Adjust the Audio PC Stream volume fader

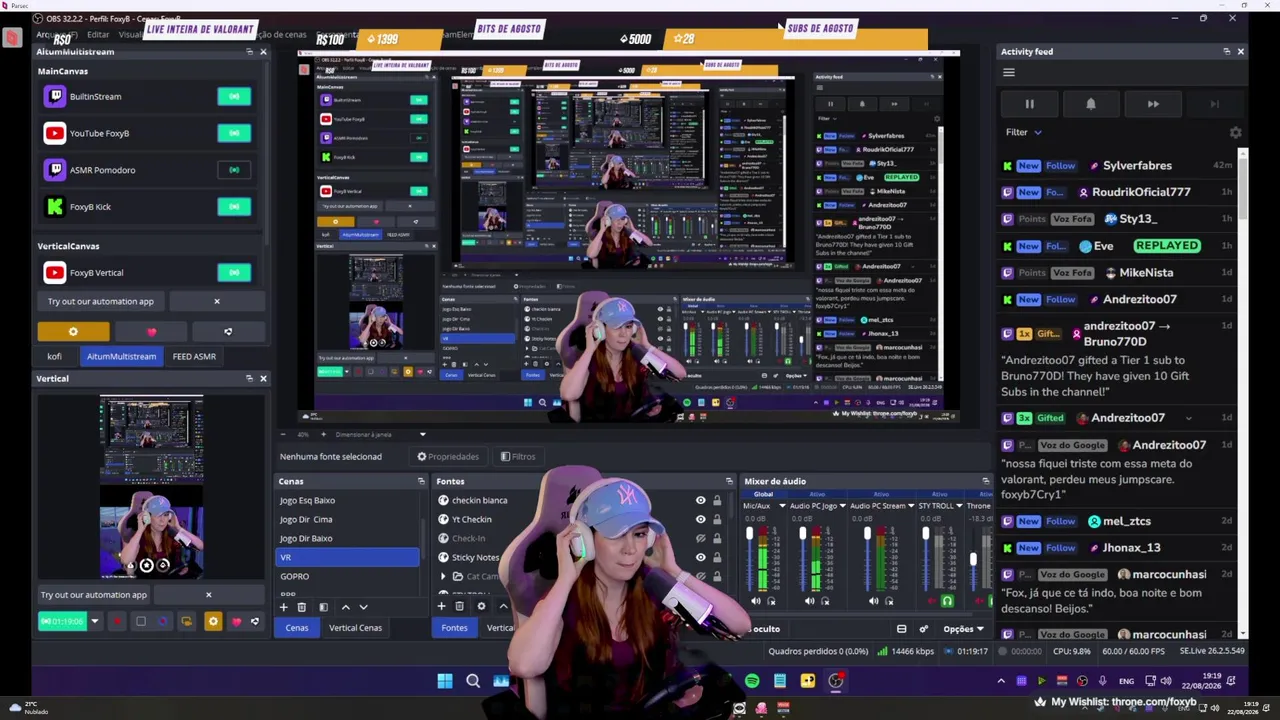(867, 535)
